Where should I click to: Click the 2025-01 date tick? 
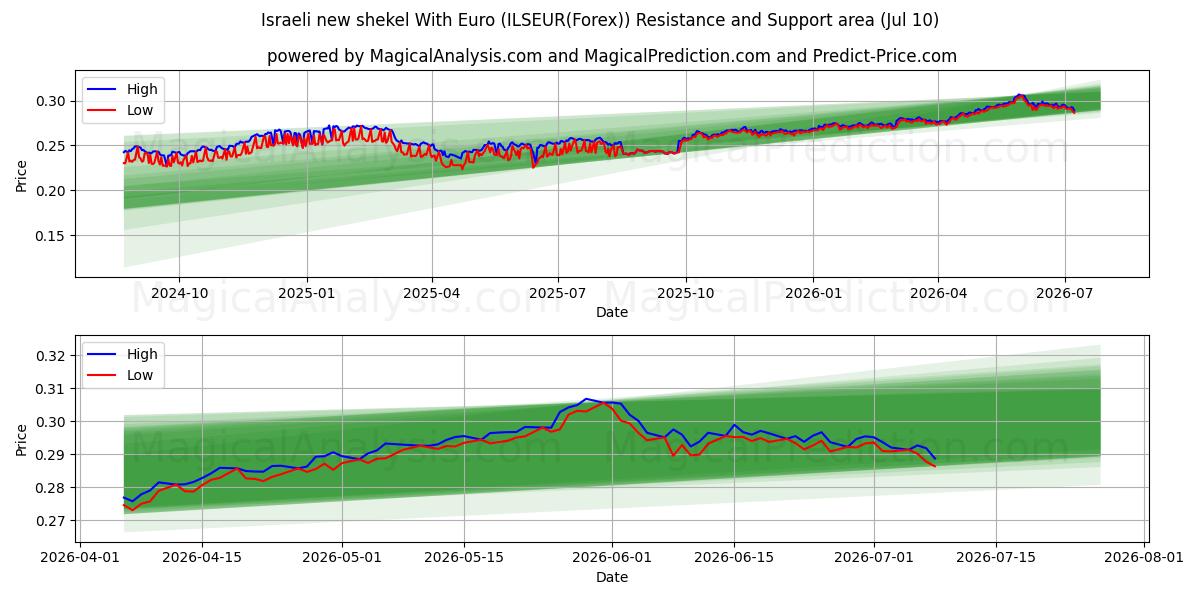click(306, 292)
